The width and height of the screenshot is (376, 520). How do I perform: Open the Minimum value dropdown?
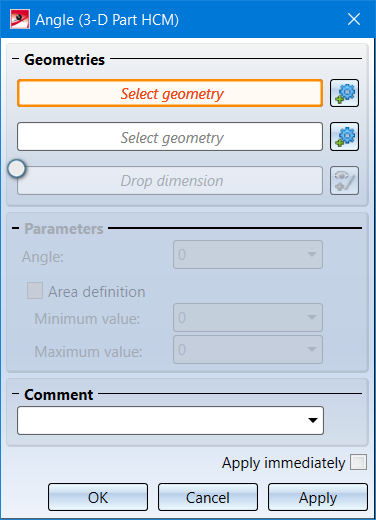tap(312, 317)
